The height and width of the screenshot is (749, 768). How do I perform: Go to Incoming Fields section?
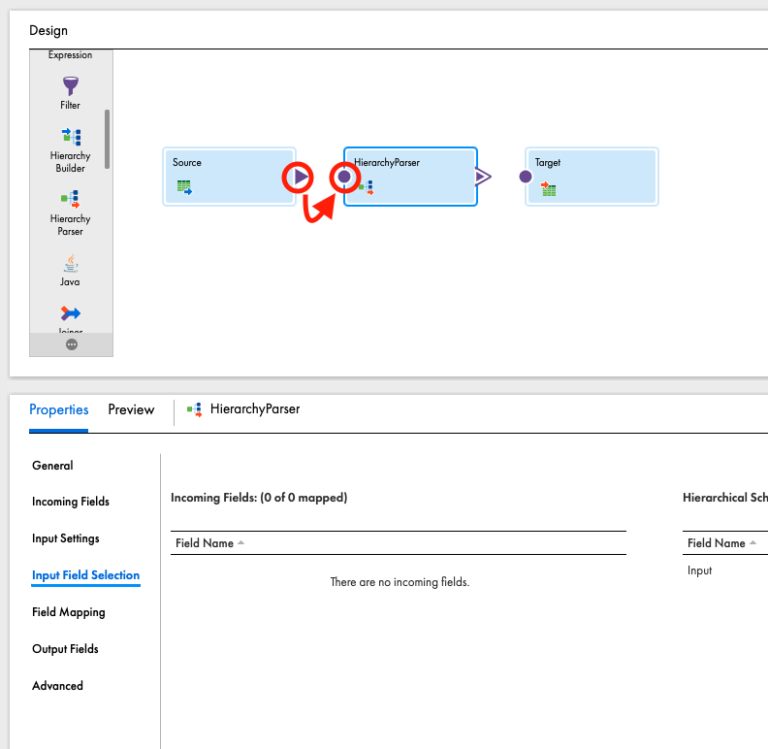(70, 502)
